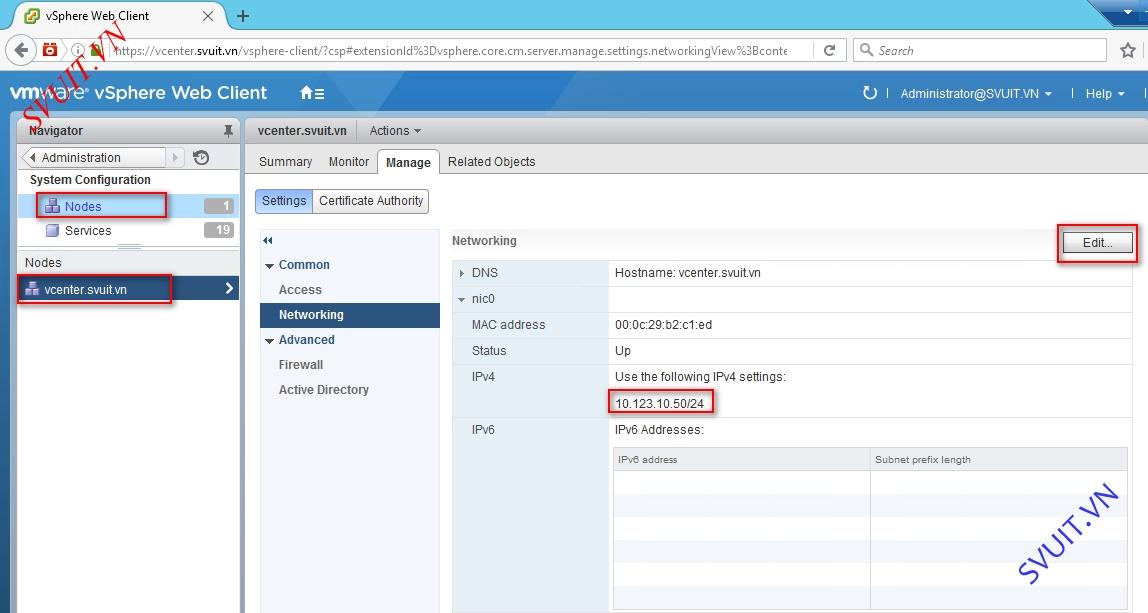Image resolution: width=1148 pixels, height=613 pixels.
Task: Open the Administrator@SVUIT.VN user menu
Action: 976,94
